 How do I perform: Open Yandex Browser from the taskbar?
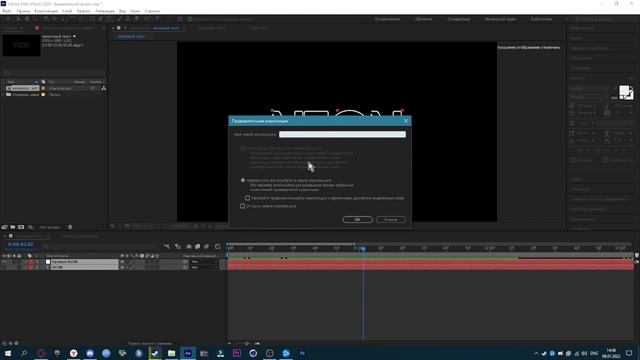tap(73, 353)
